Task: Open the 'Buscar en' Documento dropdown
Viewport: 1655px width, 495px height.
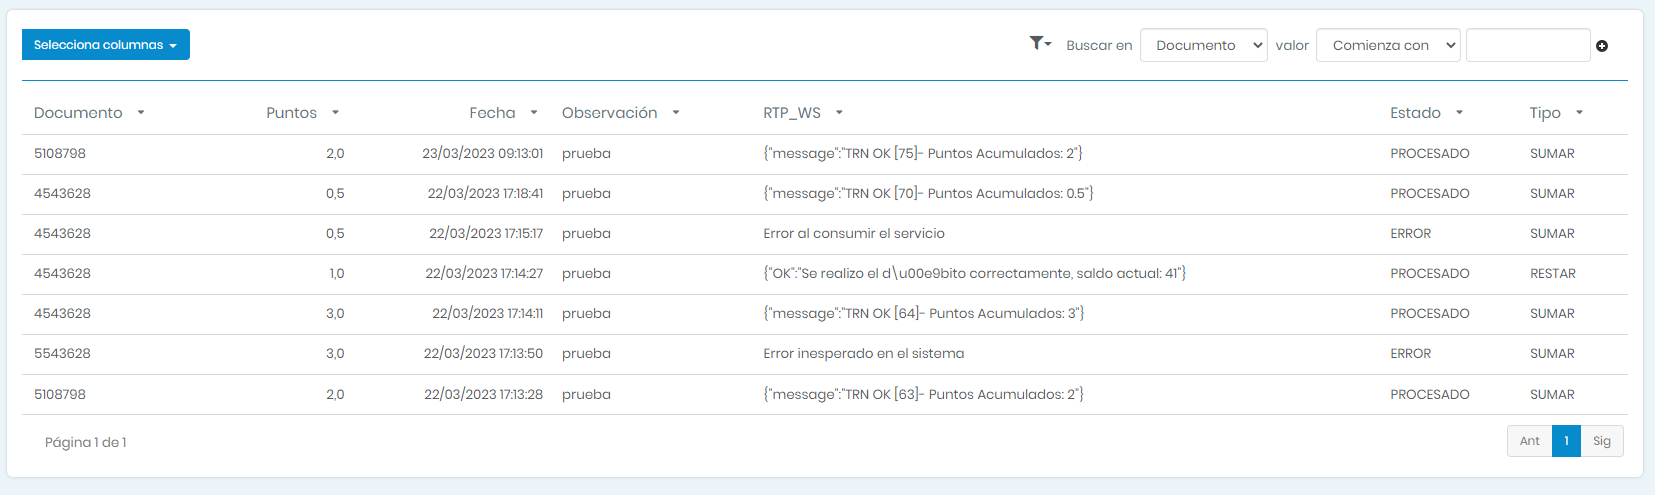Action: point(1203,45)
